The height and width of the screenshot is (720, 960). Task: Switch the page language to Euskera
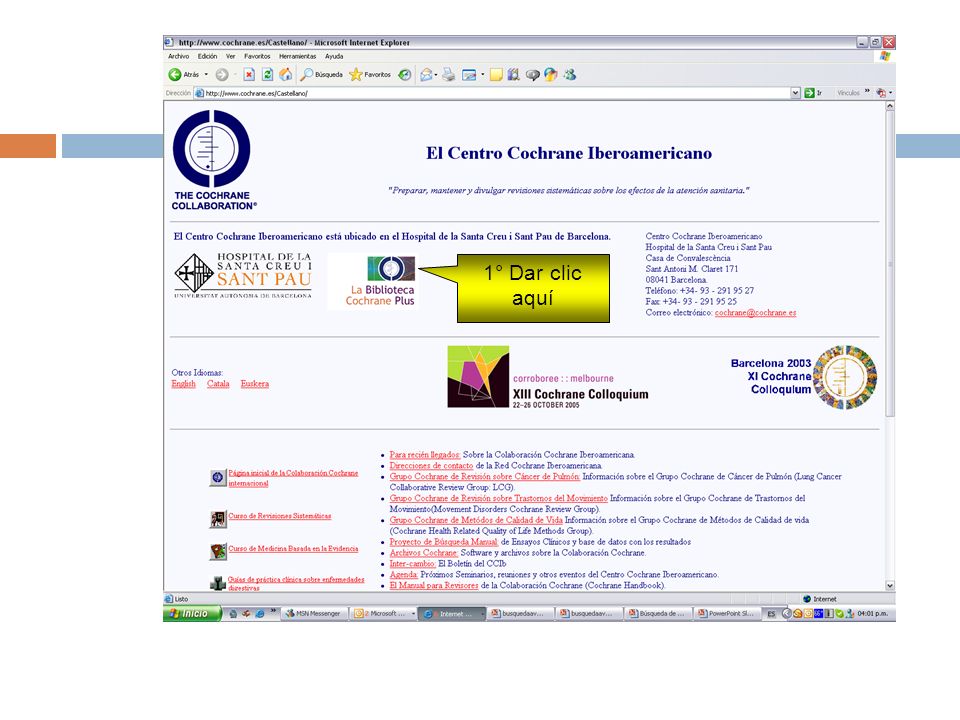255,384
